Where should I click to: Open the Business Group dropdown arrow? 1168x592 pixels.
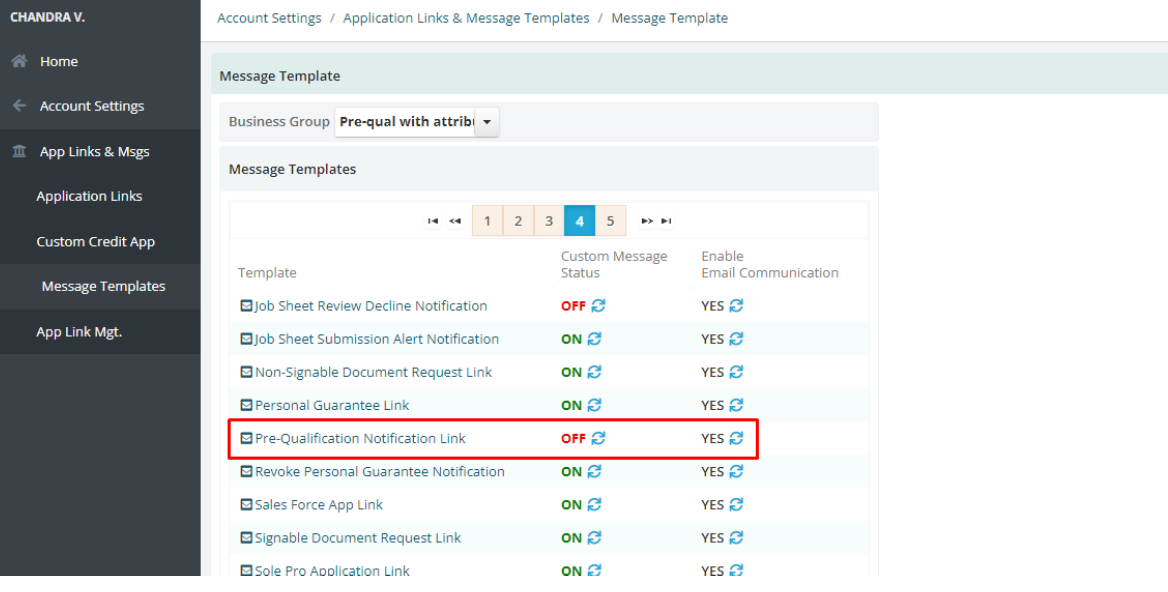[487, 122]
